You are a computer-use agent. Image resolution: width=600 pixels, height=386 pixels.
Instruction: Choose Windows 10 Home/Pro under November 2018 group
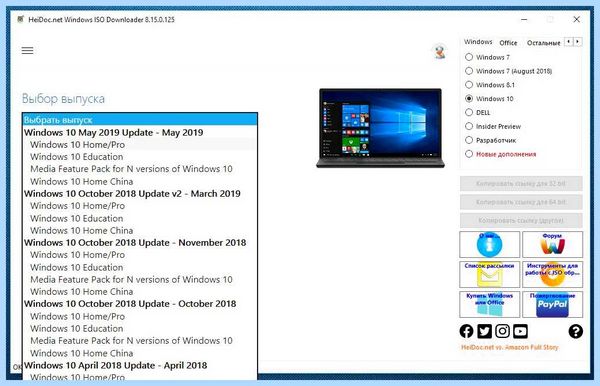(x=140, y=255)
